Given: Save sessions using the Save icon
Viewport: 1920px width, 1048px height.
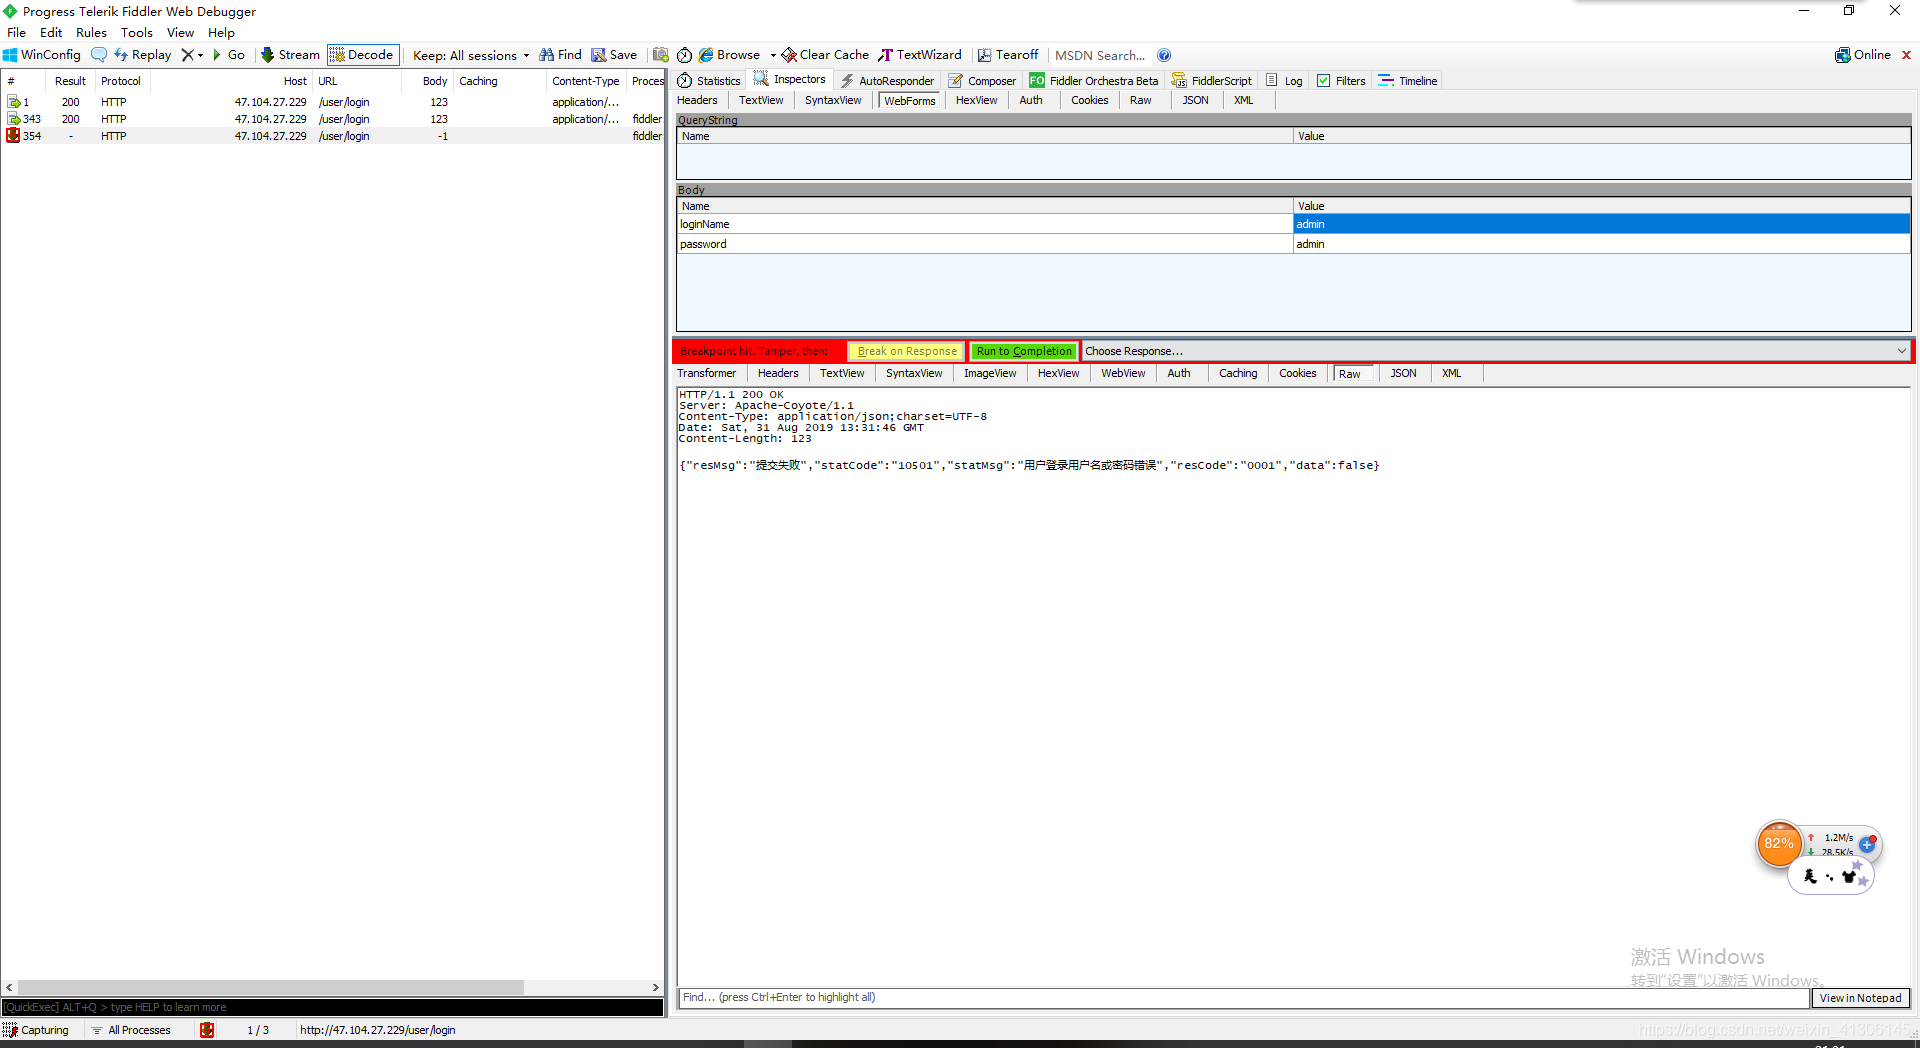Looking at the screenshot, I should (x=614, y=55).
